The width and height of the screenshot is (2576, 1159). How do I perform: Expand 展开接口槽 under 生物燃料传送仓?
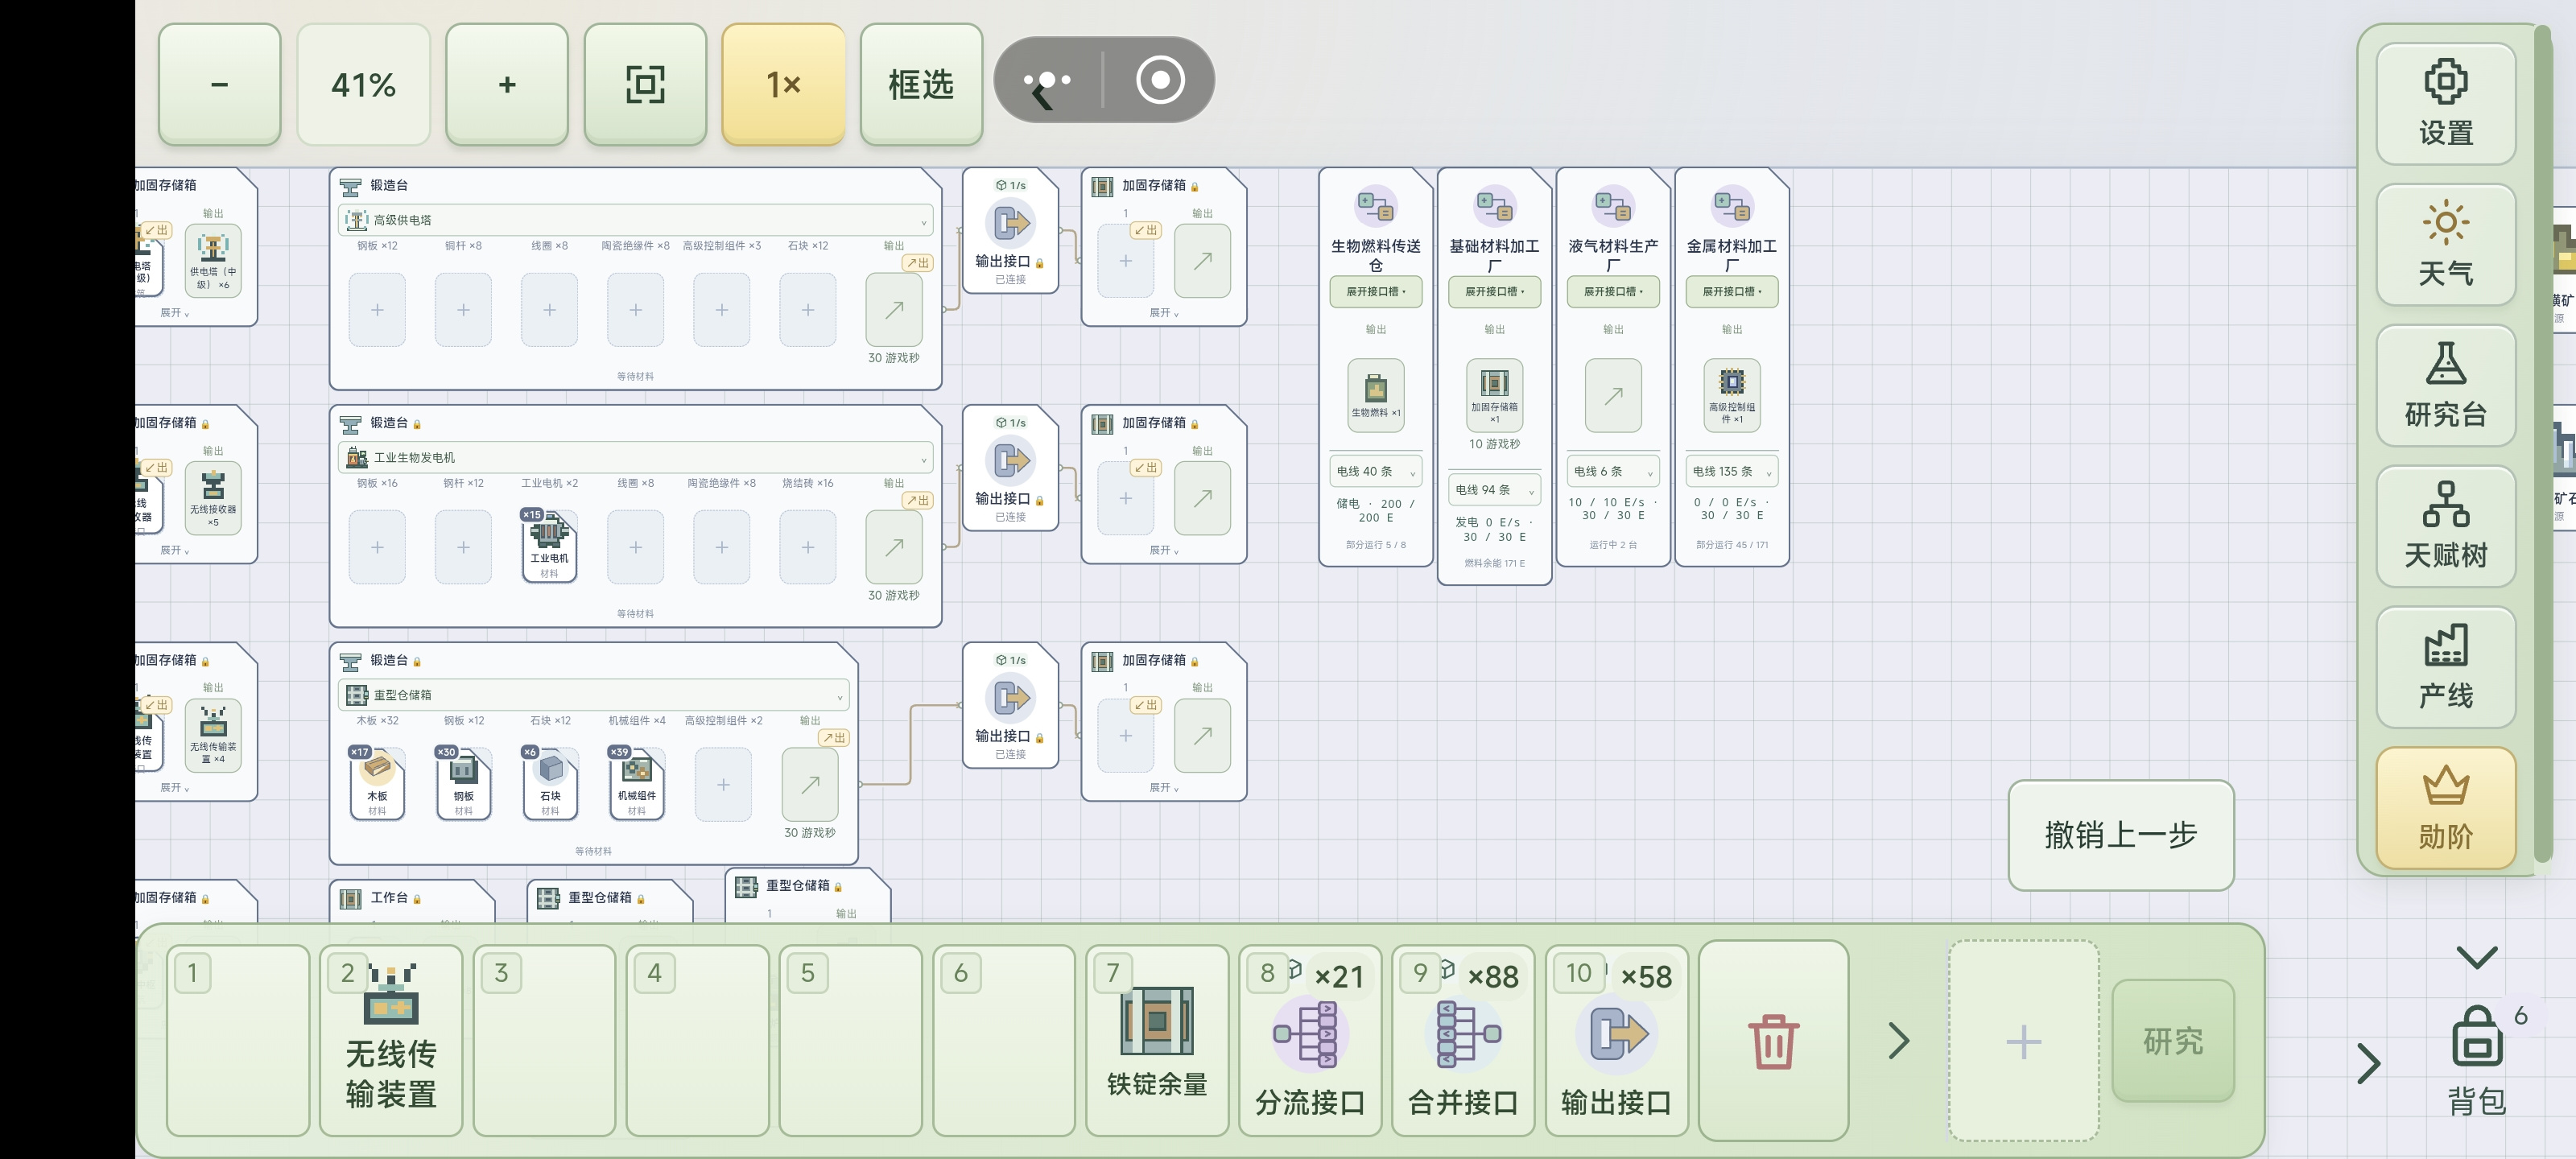1375,292
